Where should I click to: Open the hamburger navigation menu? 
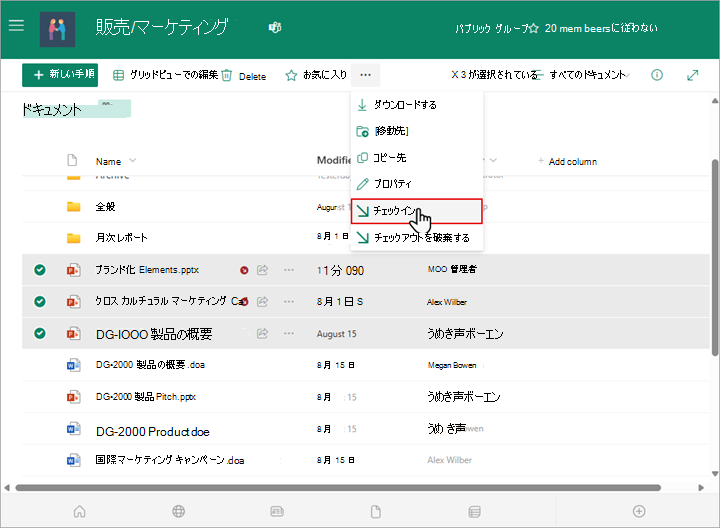16,25
